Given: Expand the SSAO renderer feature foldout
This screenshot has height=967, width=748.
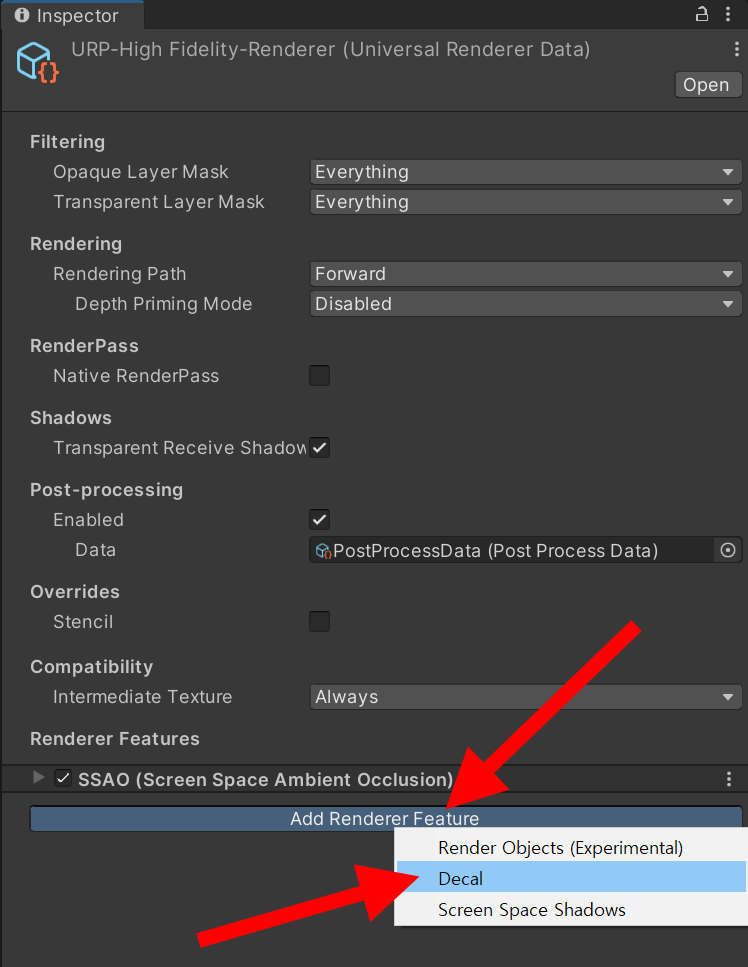Looking at the screenshot, I should 39,778.
